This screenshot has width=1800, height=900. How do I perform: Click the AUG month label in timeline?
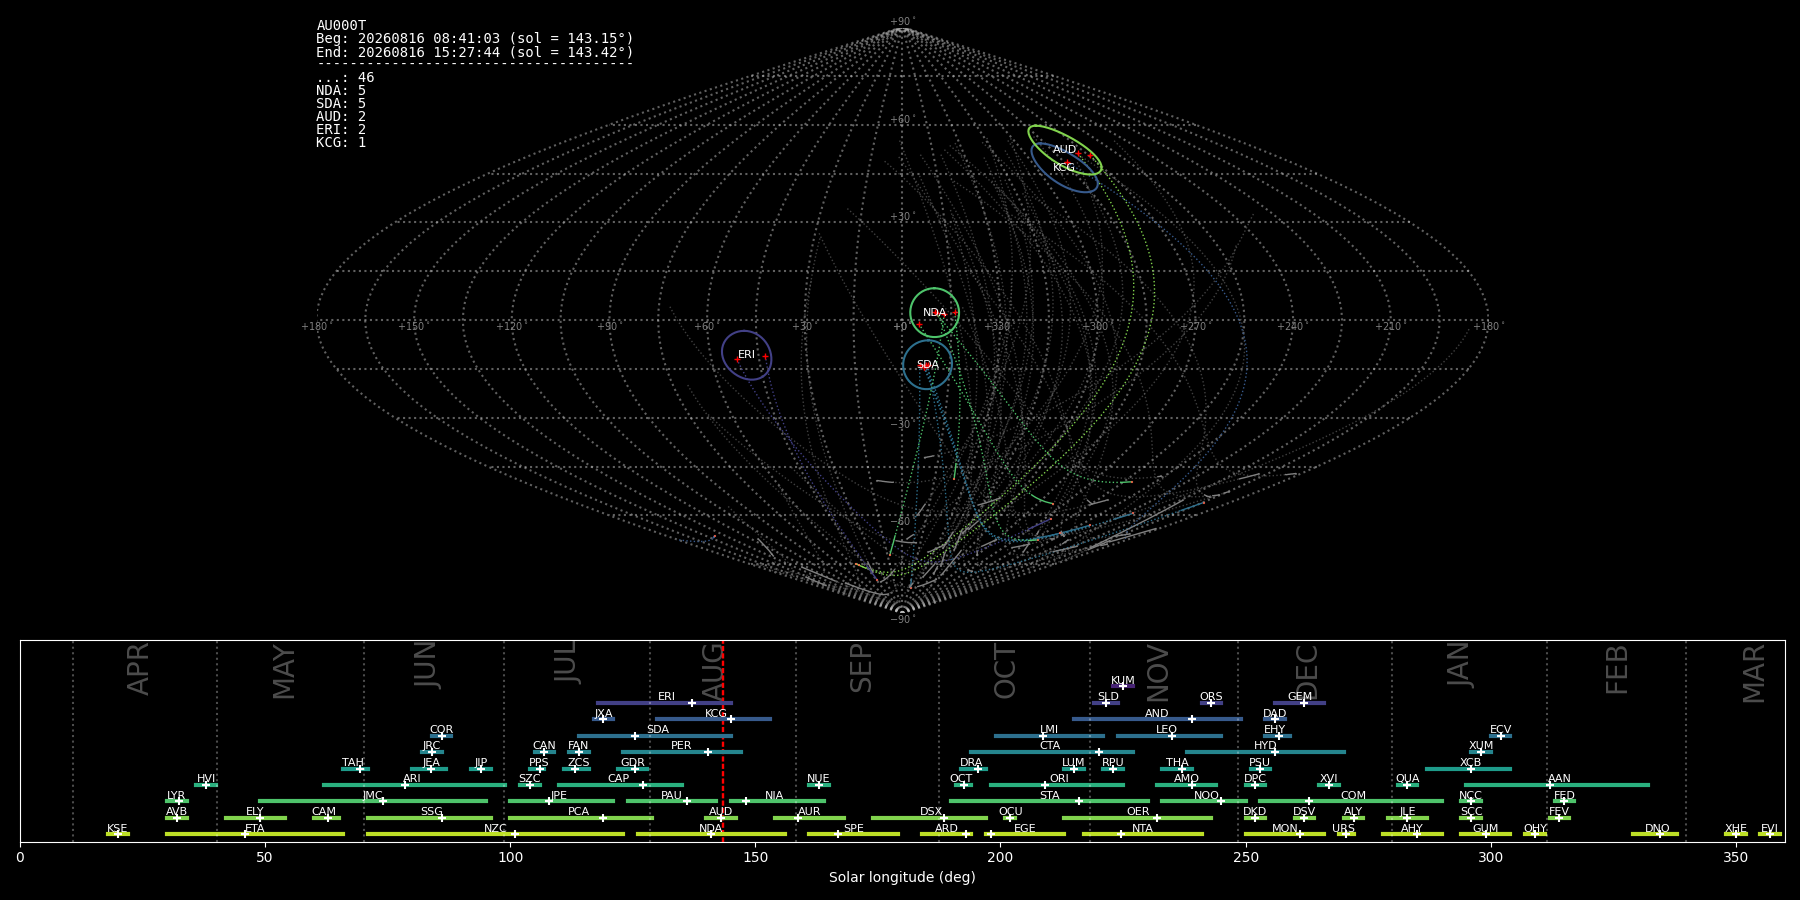(x=712, y=668)
